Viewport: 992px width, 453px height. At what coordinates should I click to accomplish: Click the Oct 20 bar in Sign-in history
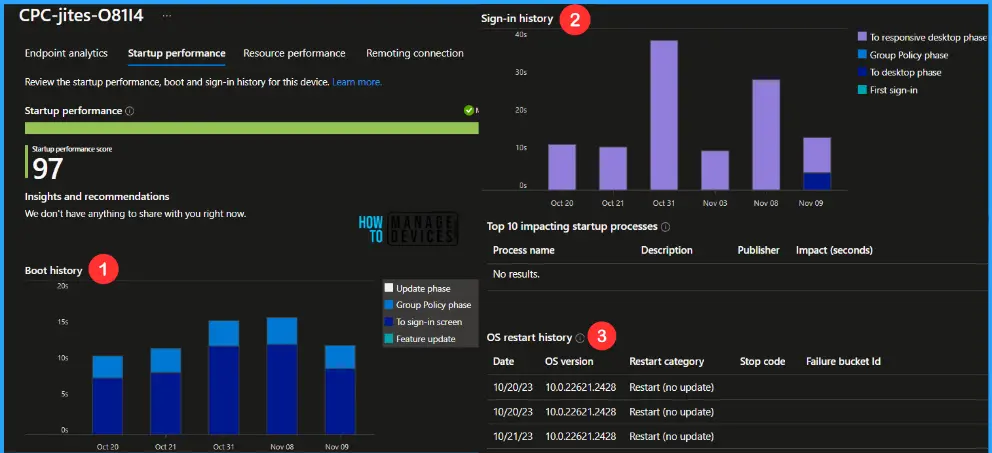(562, 168)
